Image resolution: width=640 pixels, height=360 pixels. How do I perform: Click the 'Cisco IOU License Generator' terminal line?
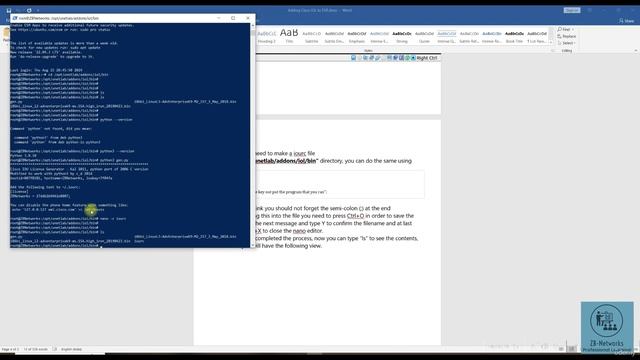[79, 169]
